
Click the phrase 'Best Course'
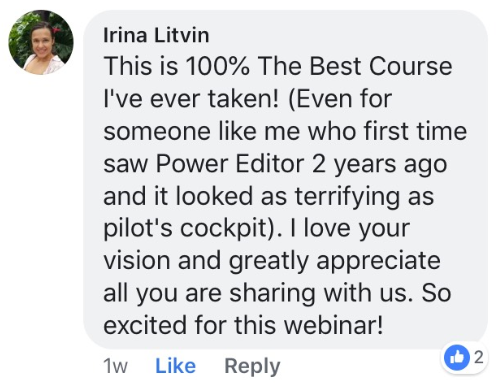(381, 66)
